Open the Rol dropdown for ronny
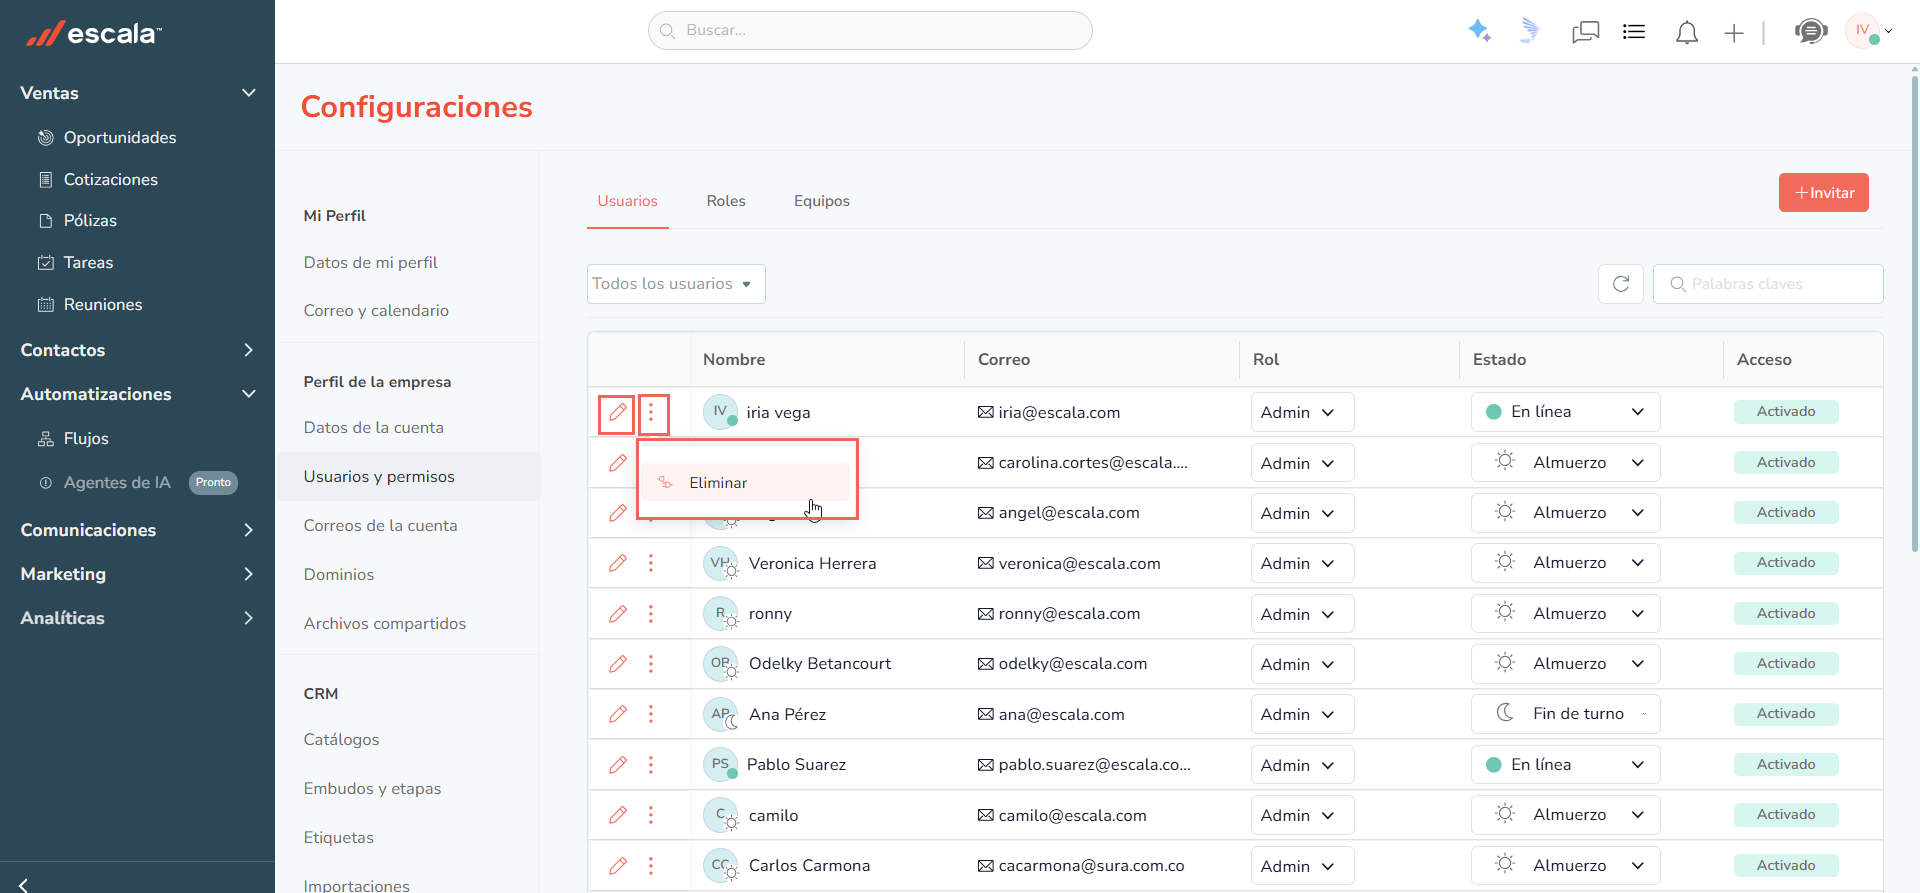Viewport: 1920px width, 893px height. tap(1302, 614)
